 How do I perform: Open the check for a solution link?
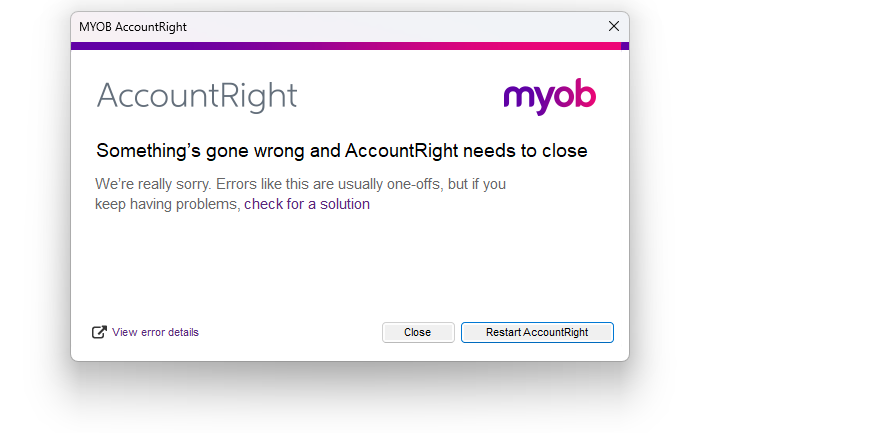click(x=307, y=204)
